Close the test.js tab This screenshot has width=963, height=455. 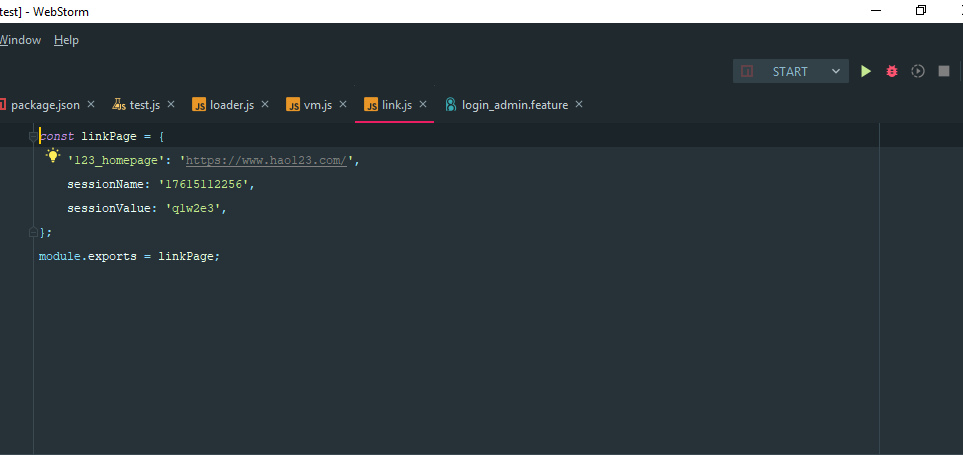tap(171, 104)
